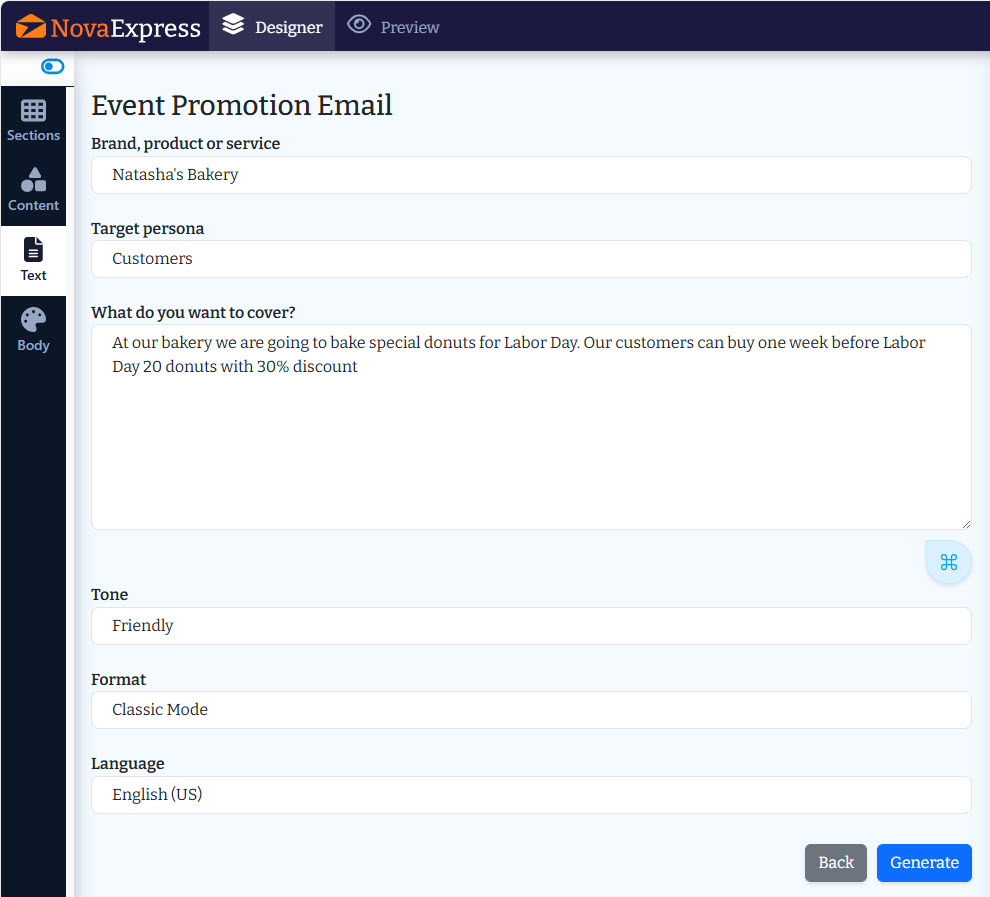Viewport: 990px width, 897px height.
Task: Click the command symbol floating button
Action: pos(948,562)
